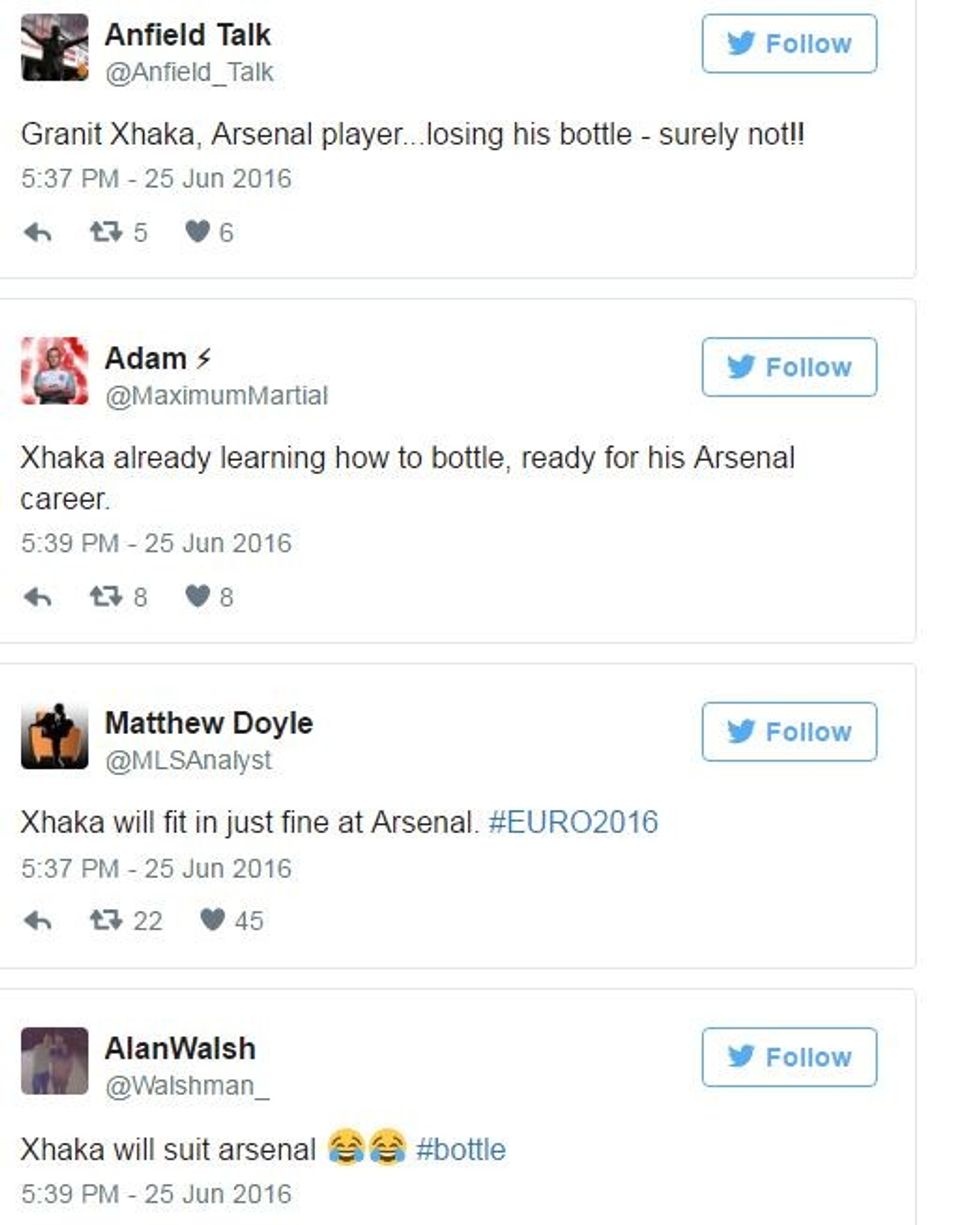Like Matthew Doyle's tweet with 45 likes
This screenshot has width=980, height=1225.
212,920
